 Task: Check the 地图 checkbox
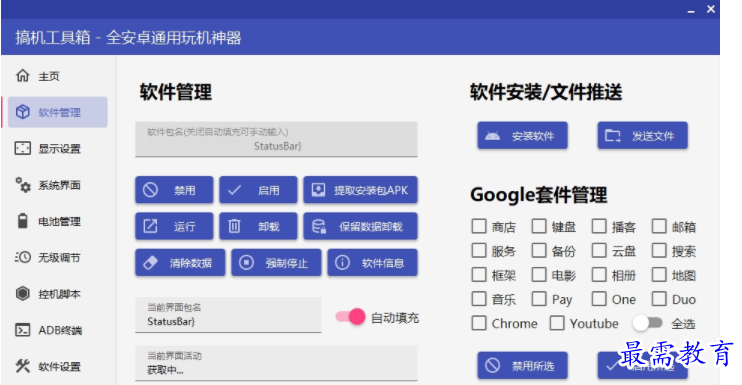[659, 275]
